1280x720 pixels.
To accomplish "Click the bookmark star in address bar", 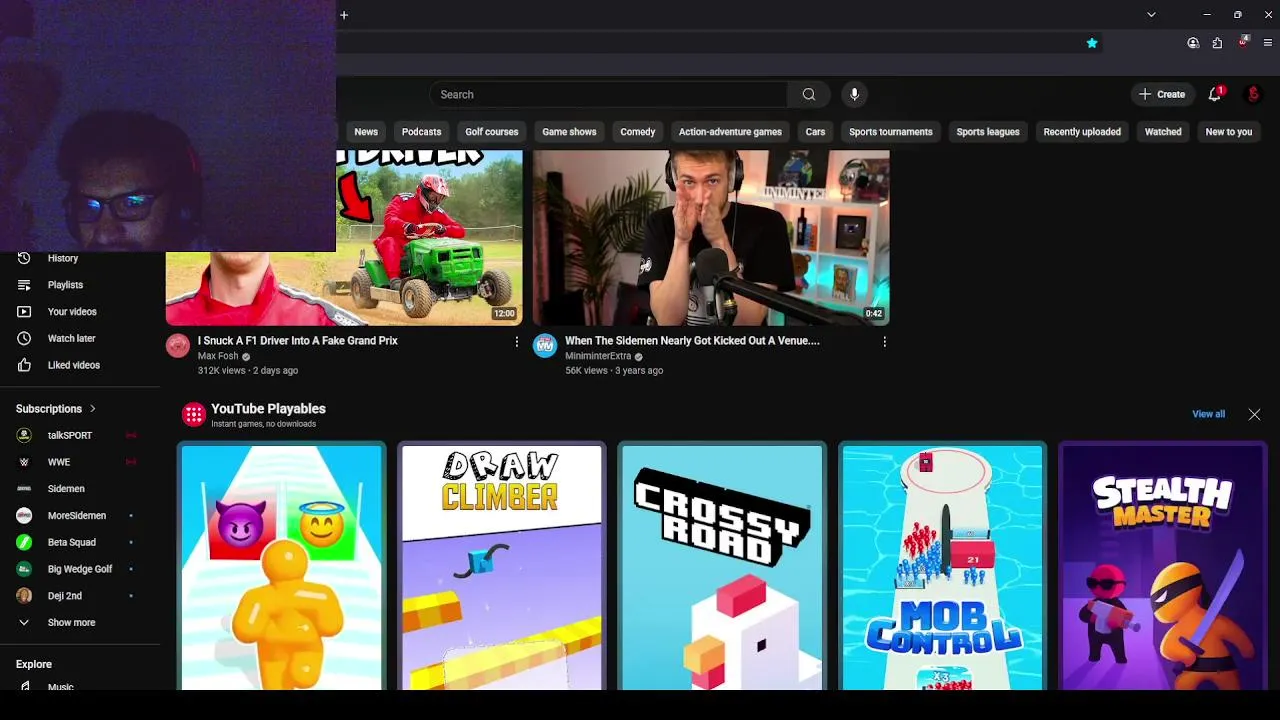I will (x=1092, y=43).
